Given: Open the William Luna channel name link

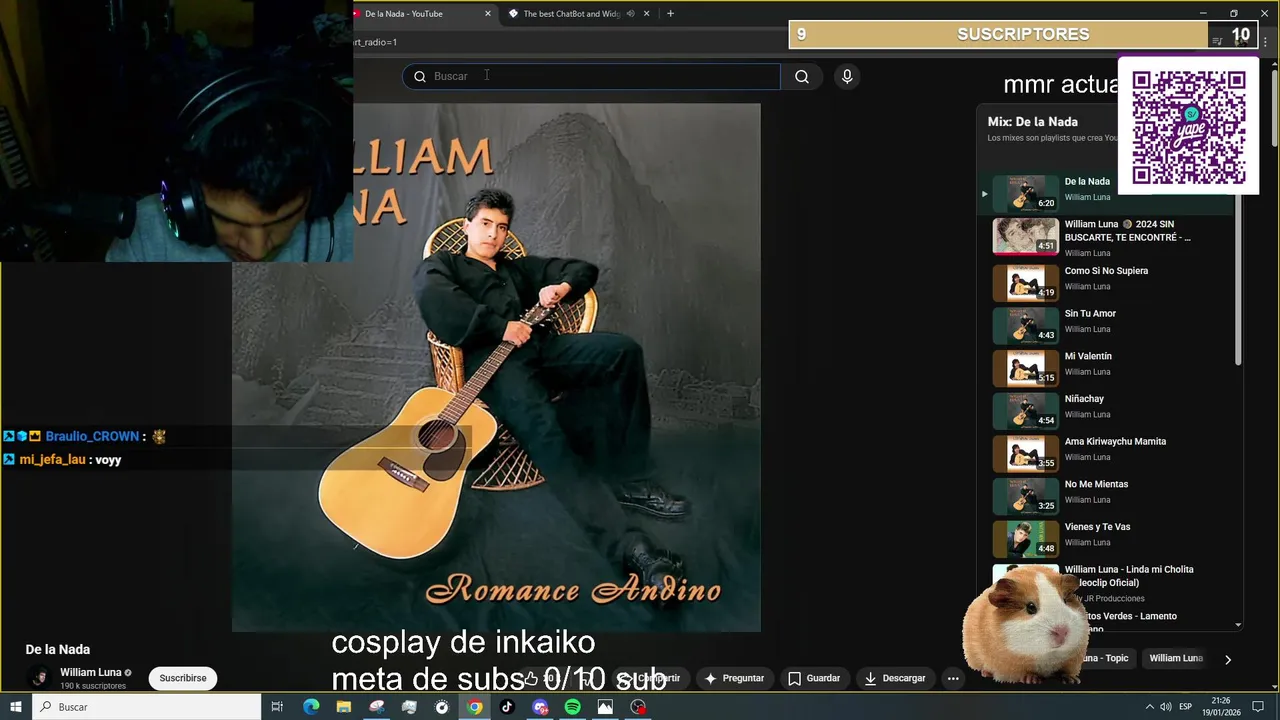Looking at the screenshot, I should [x=91, y=672].
